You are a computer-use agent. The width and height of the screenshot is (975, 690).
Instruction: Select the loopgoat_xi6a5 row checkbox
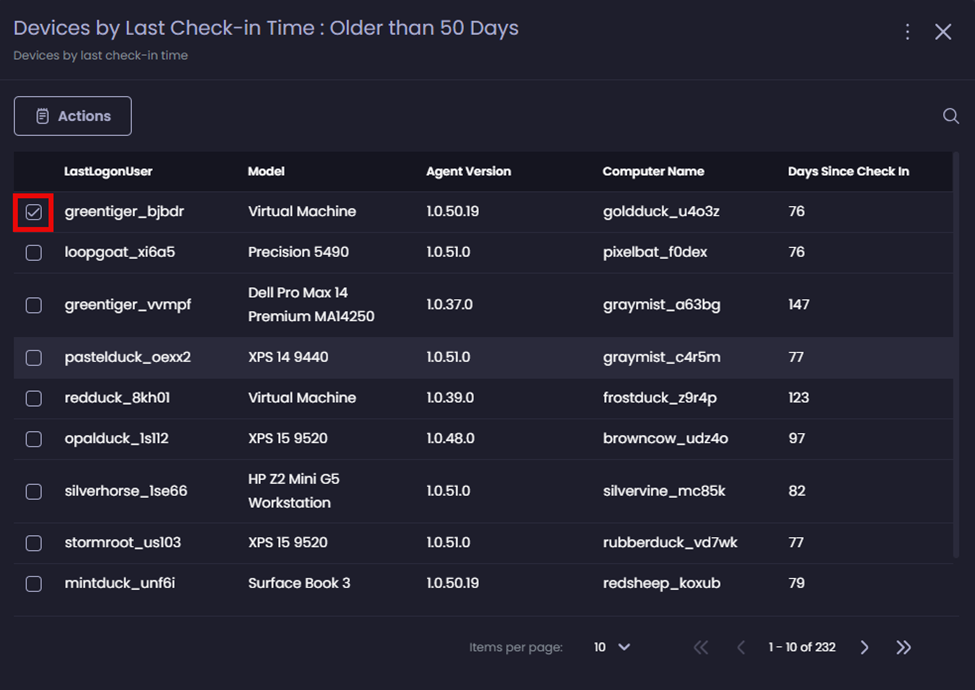coord(34,253)
